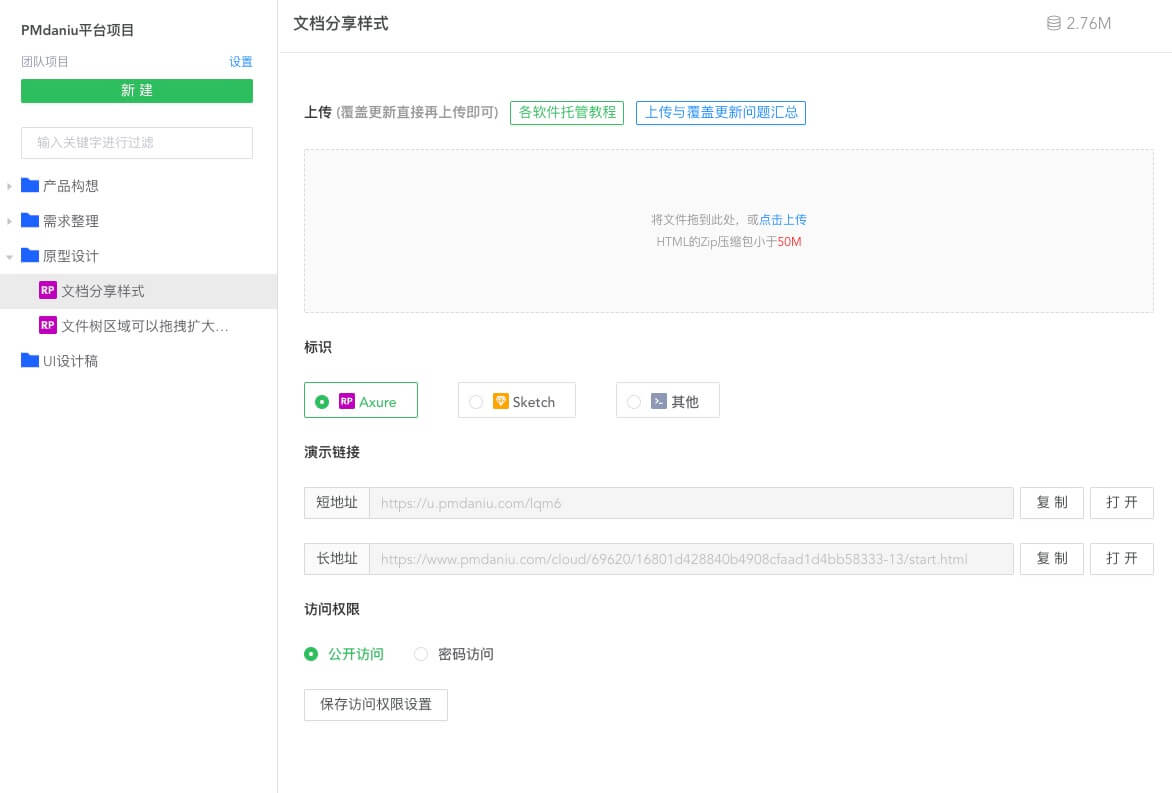1172x793 pixels.
Task: Select the Sketch radio button
Action: tap(476, 402)
